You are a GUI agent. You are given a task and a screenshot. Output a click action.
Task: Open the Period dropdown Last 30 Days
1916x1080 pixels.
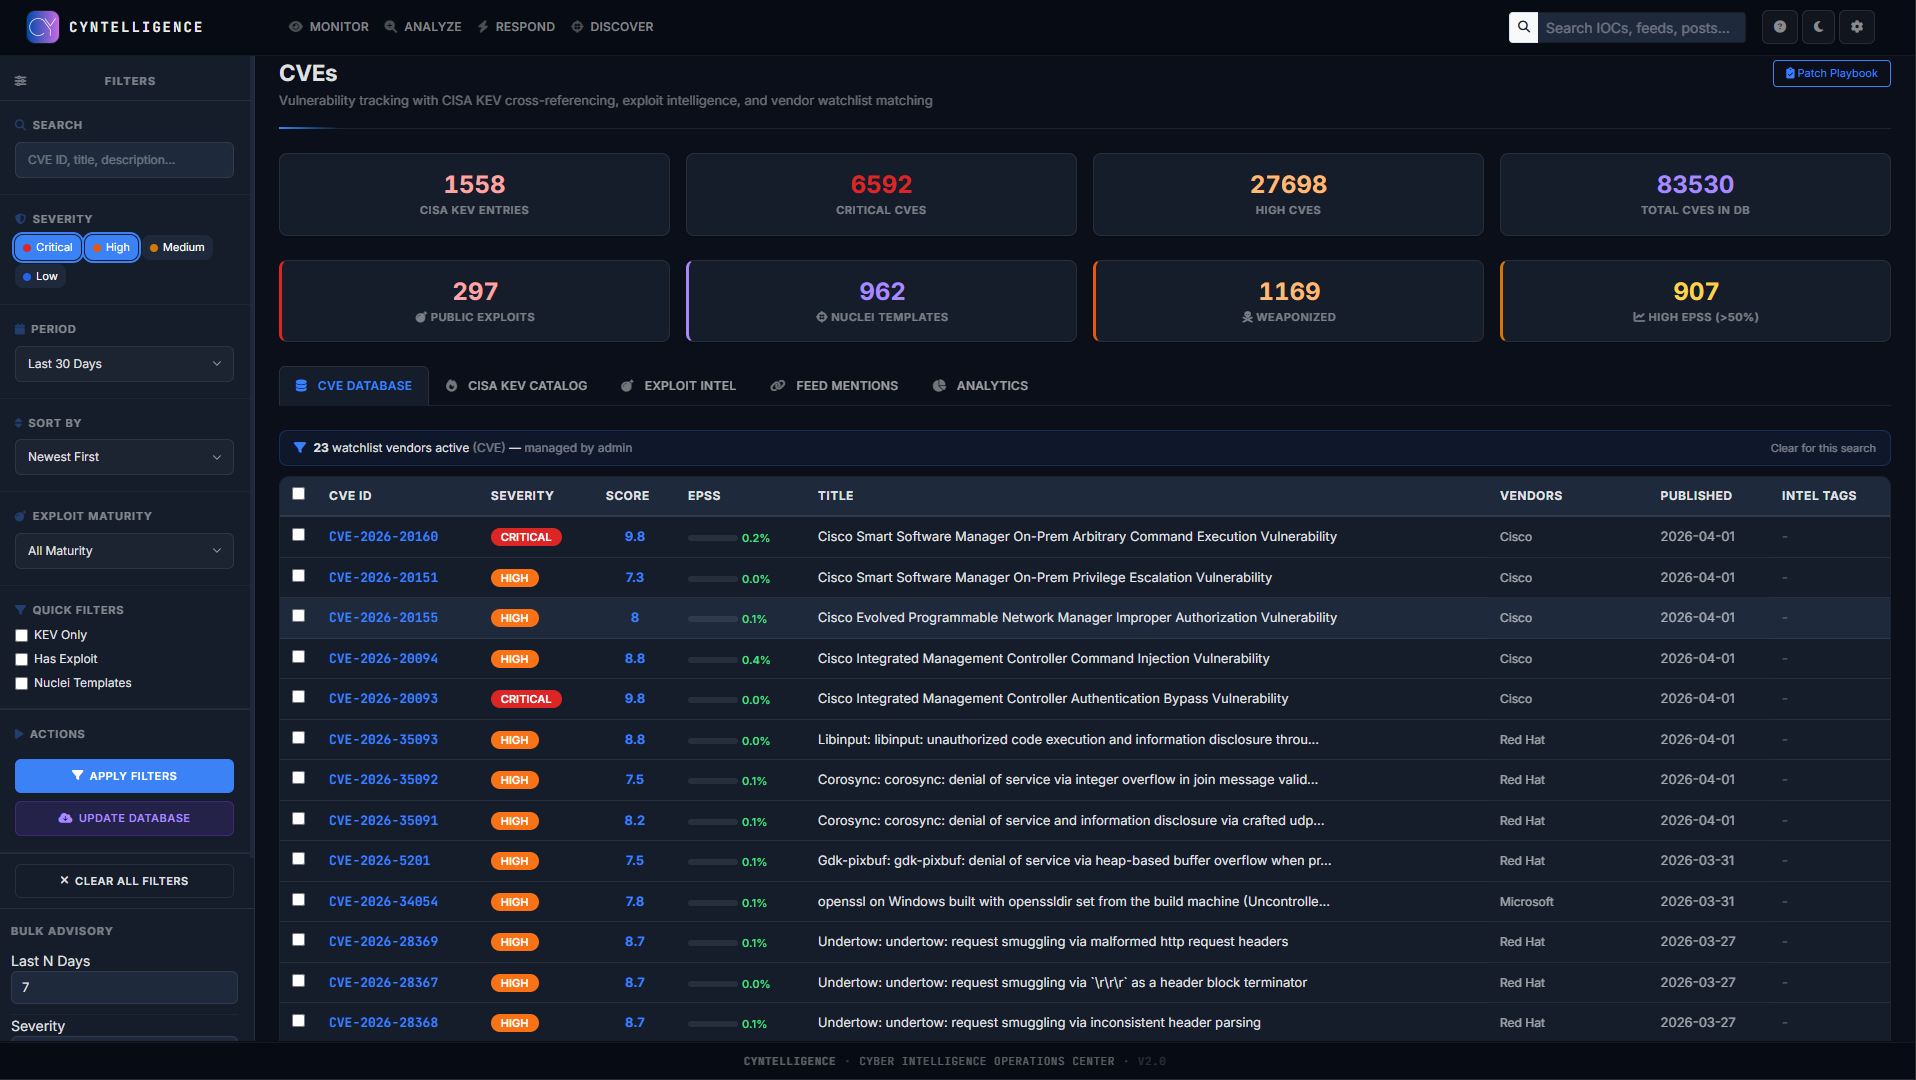[124, 364]
